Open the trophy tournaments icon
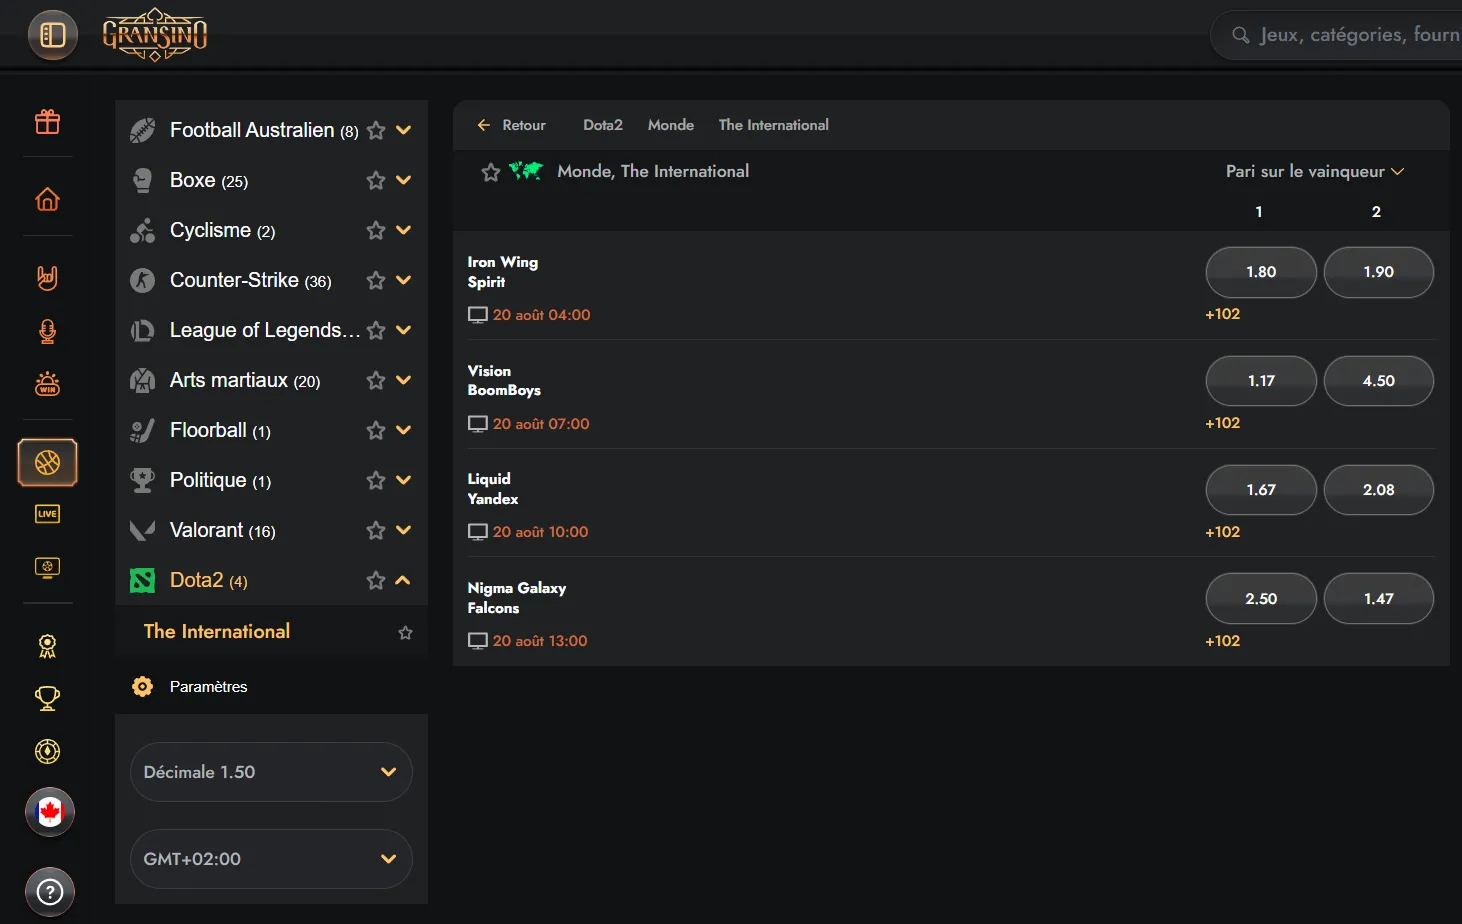 [x=47, y=698]
